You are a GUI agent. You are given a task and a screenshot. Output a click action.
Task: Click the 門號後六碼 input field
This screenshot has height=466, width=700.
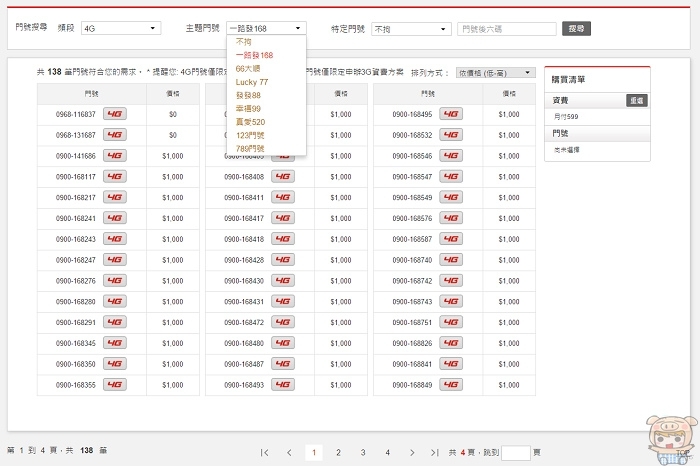click(506, 29)
